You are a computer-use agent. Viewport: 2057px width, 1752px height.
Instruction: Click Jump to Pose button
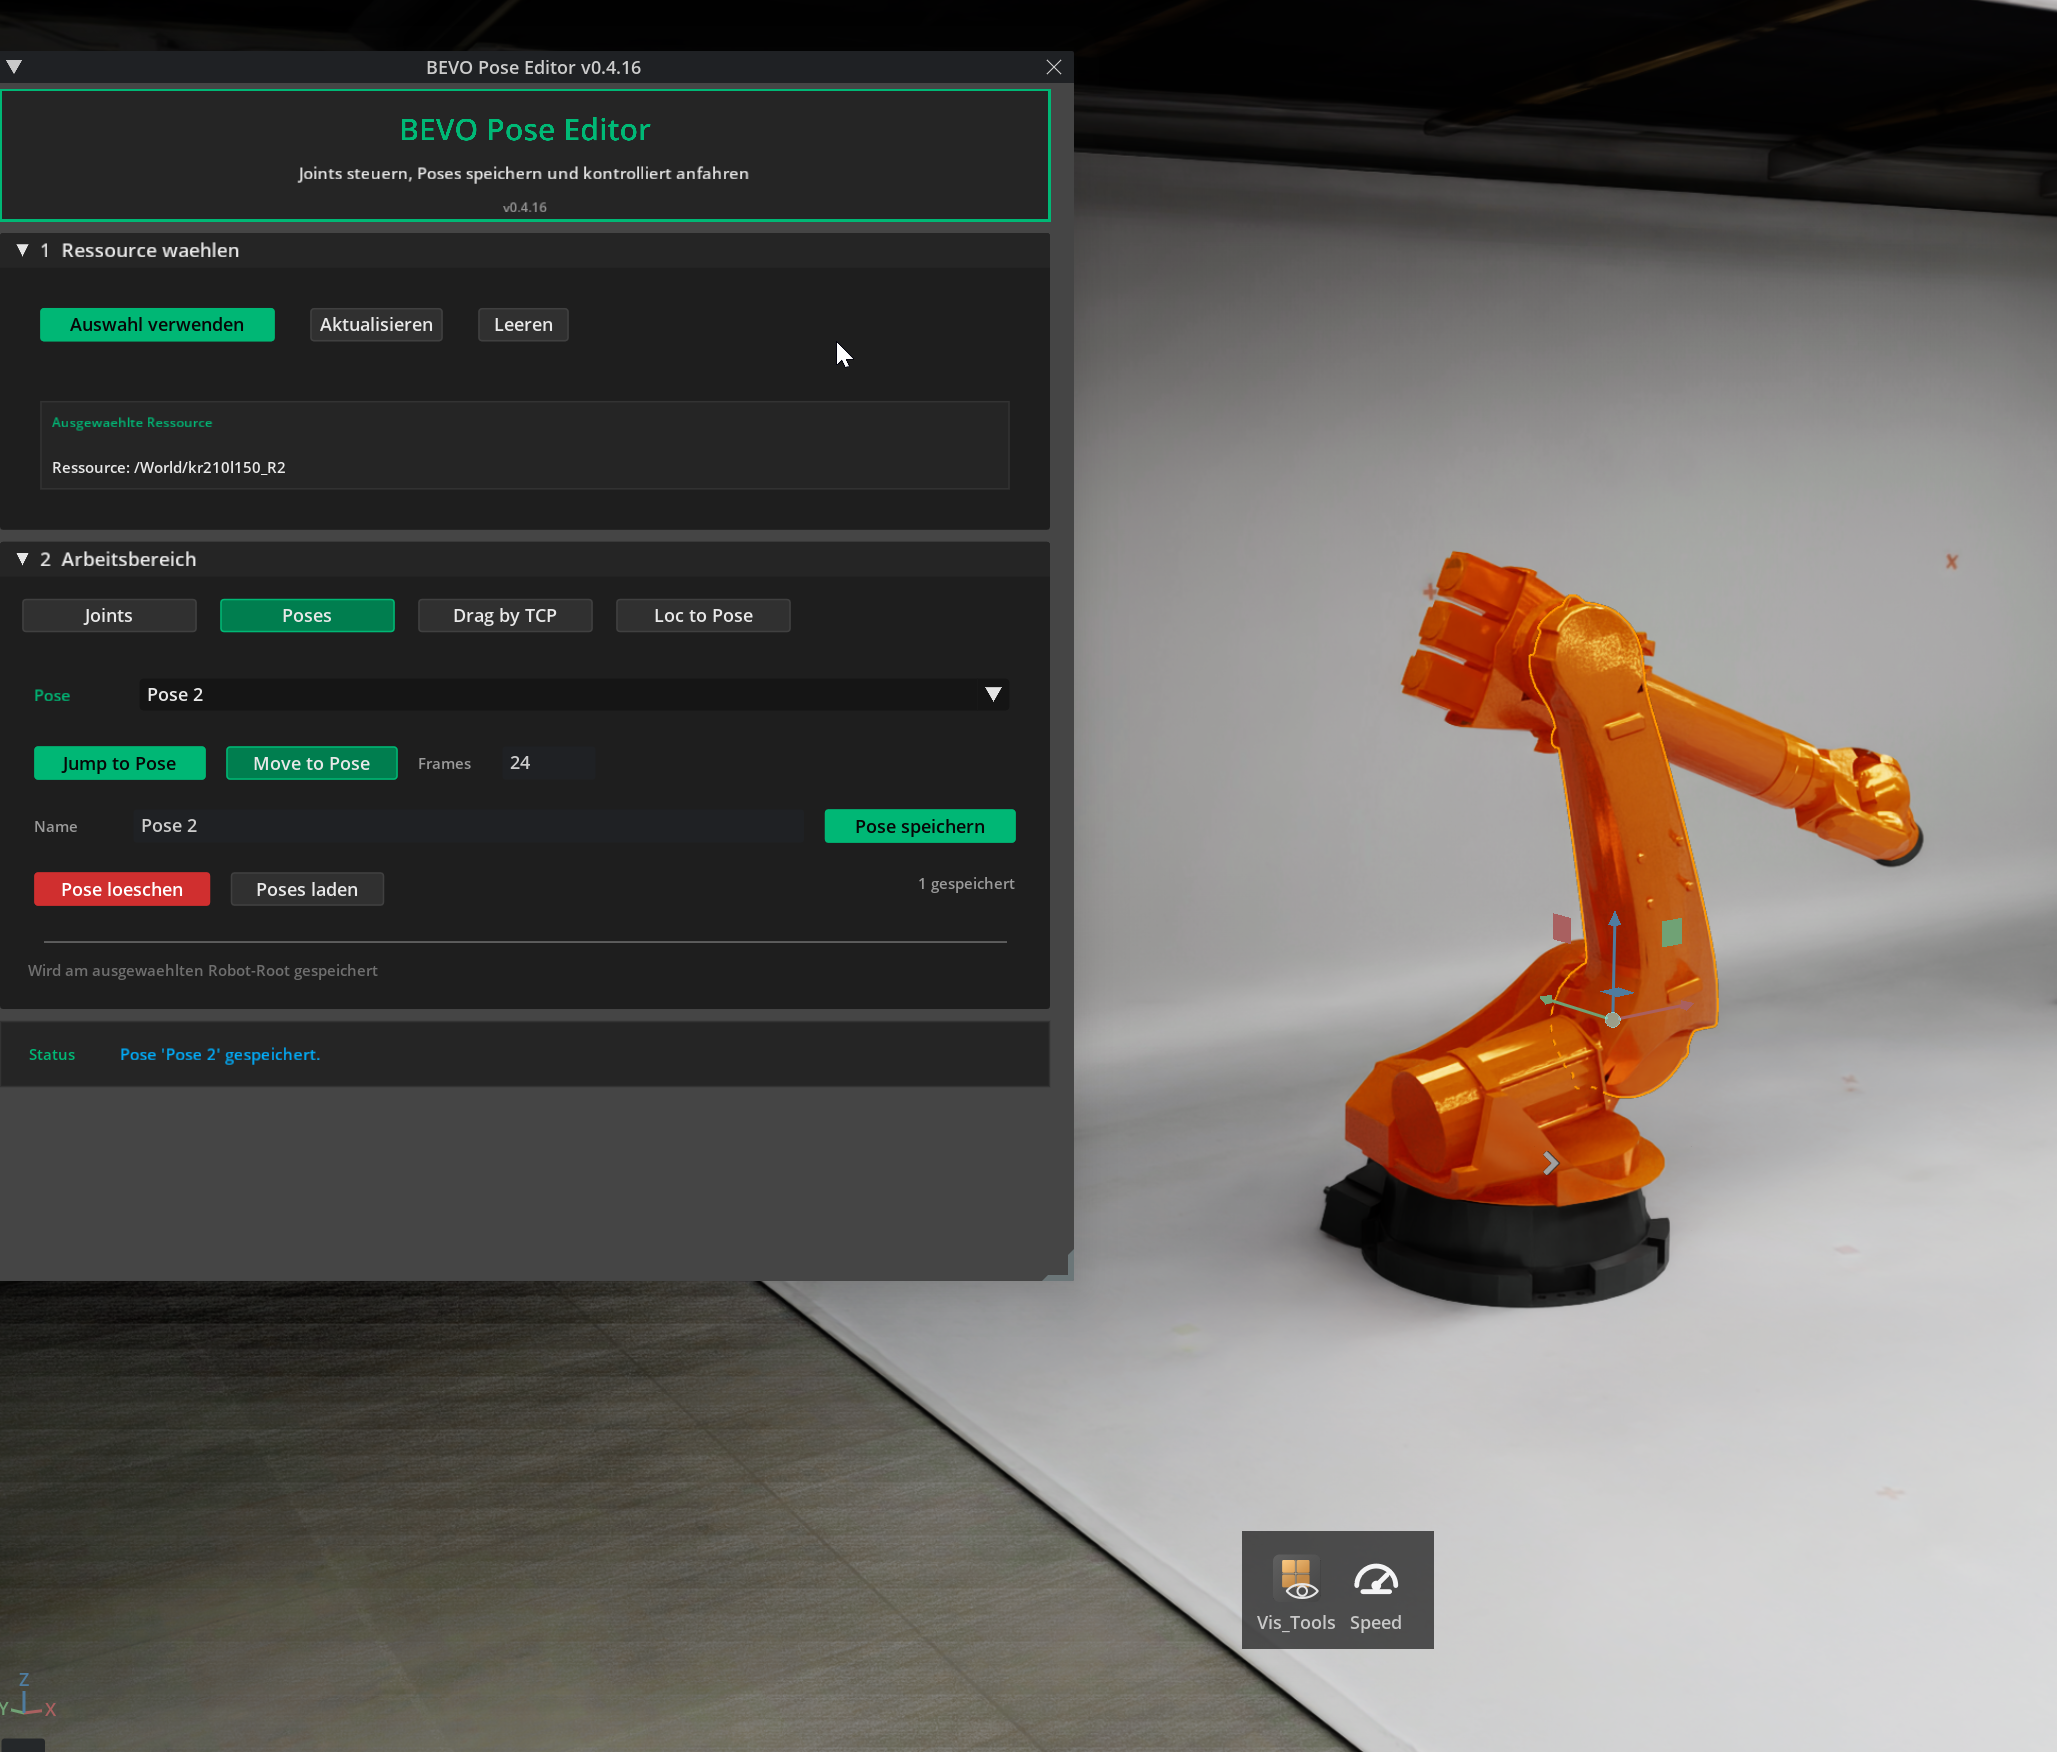pyautogui.click(x=120, y=763)
